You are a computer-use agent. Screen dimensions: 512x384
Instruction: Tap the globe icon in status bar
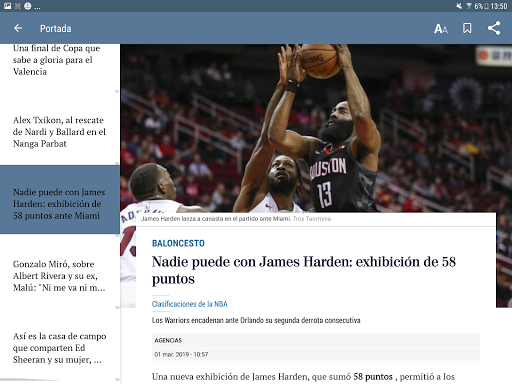[28, 6]
